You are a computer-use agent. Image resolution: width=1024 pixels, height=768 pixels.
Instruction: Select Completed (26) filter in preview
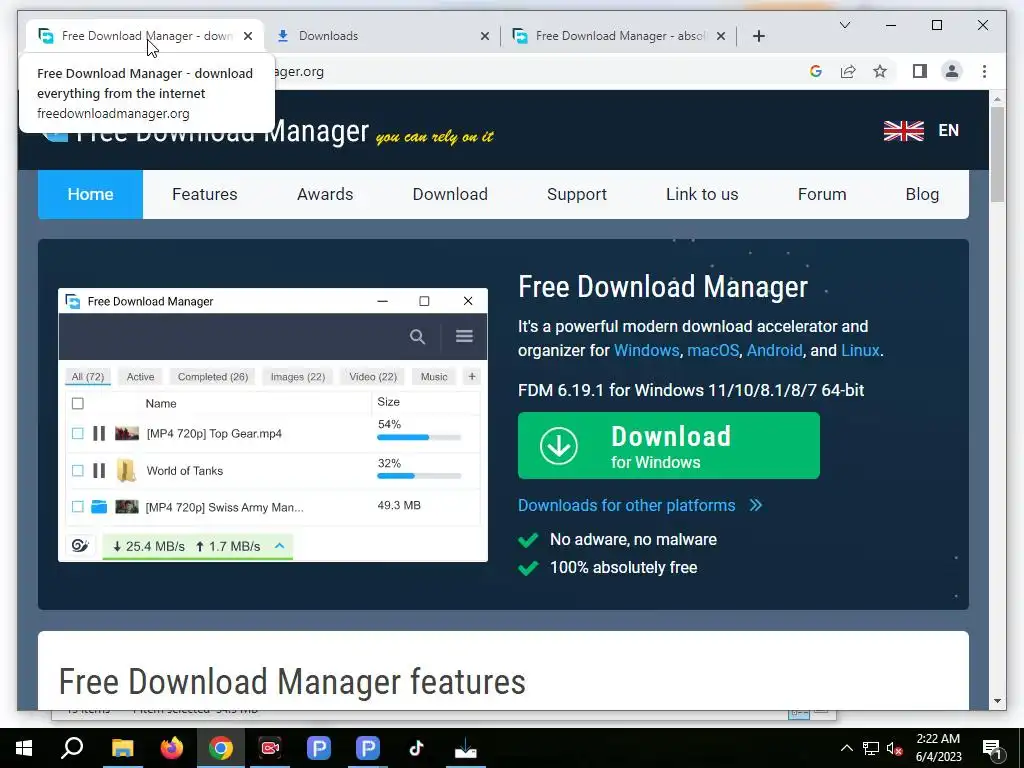pos(213,377)
